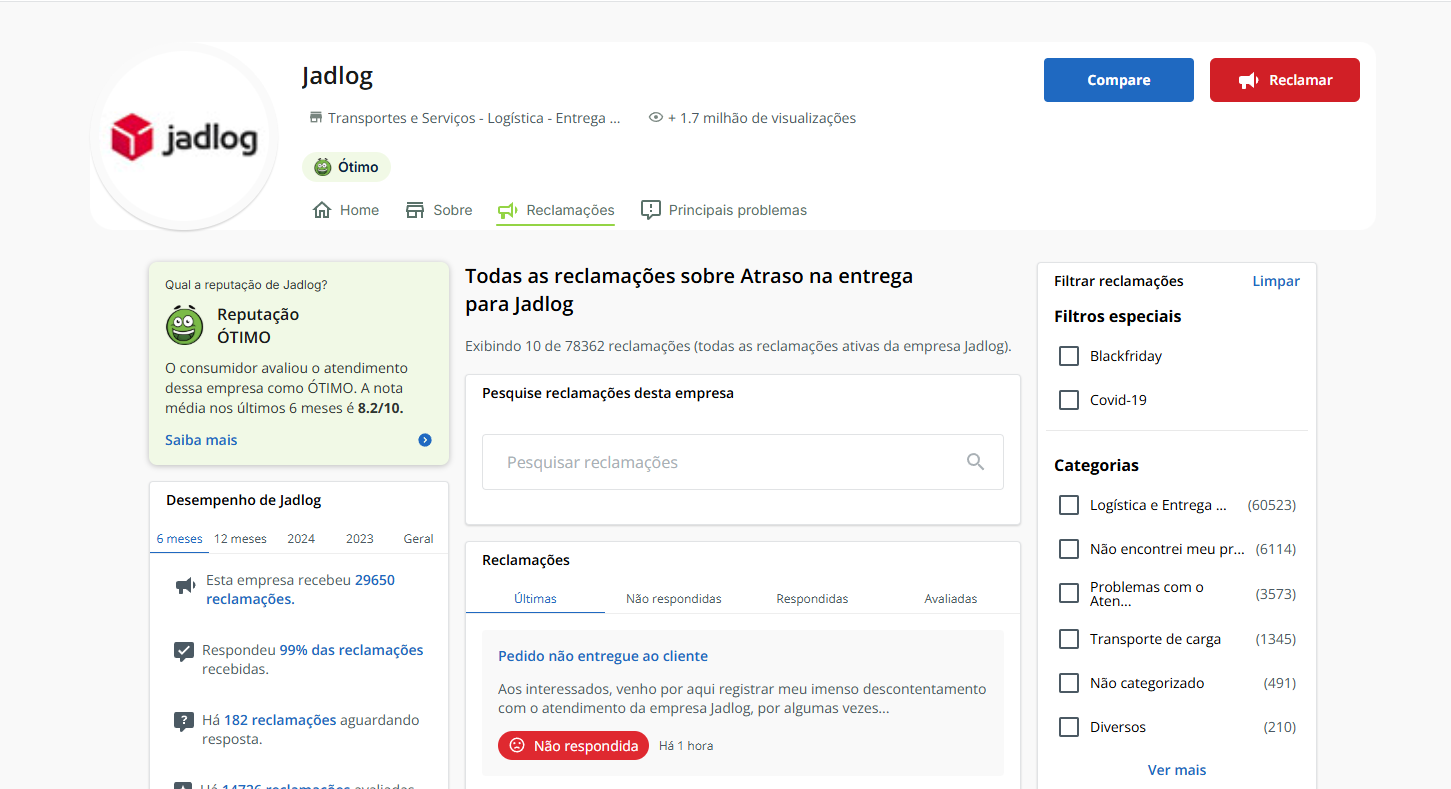Click sad face icon in Não respondida badge
The image size is (1451, 789).
coord(517,745)
